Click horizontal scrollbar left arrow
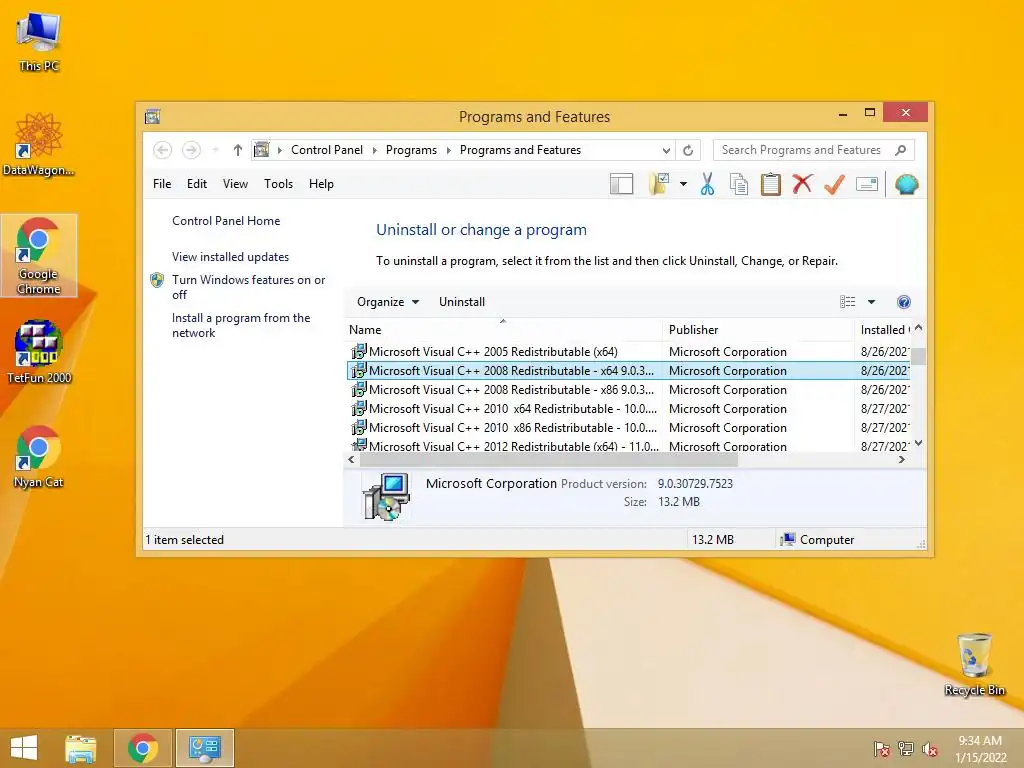 click(x=352, y=460)
